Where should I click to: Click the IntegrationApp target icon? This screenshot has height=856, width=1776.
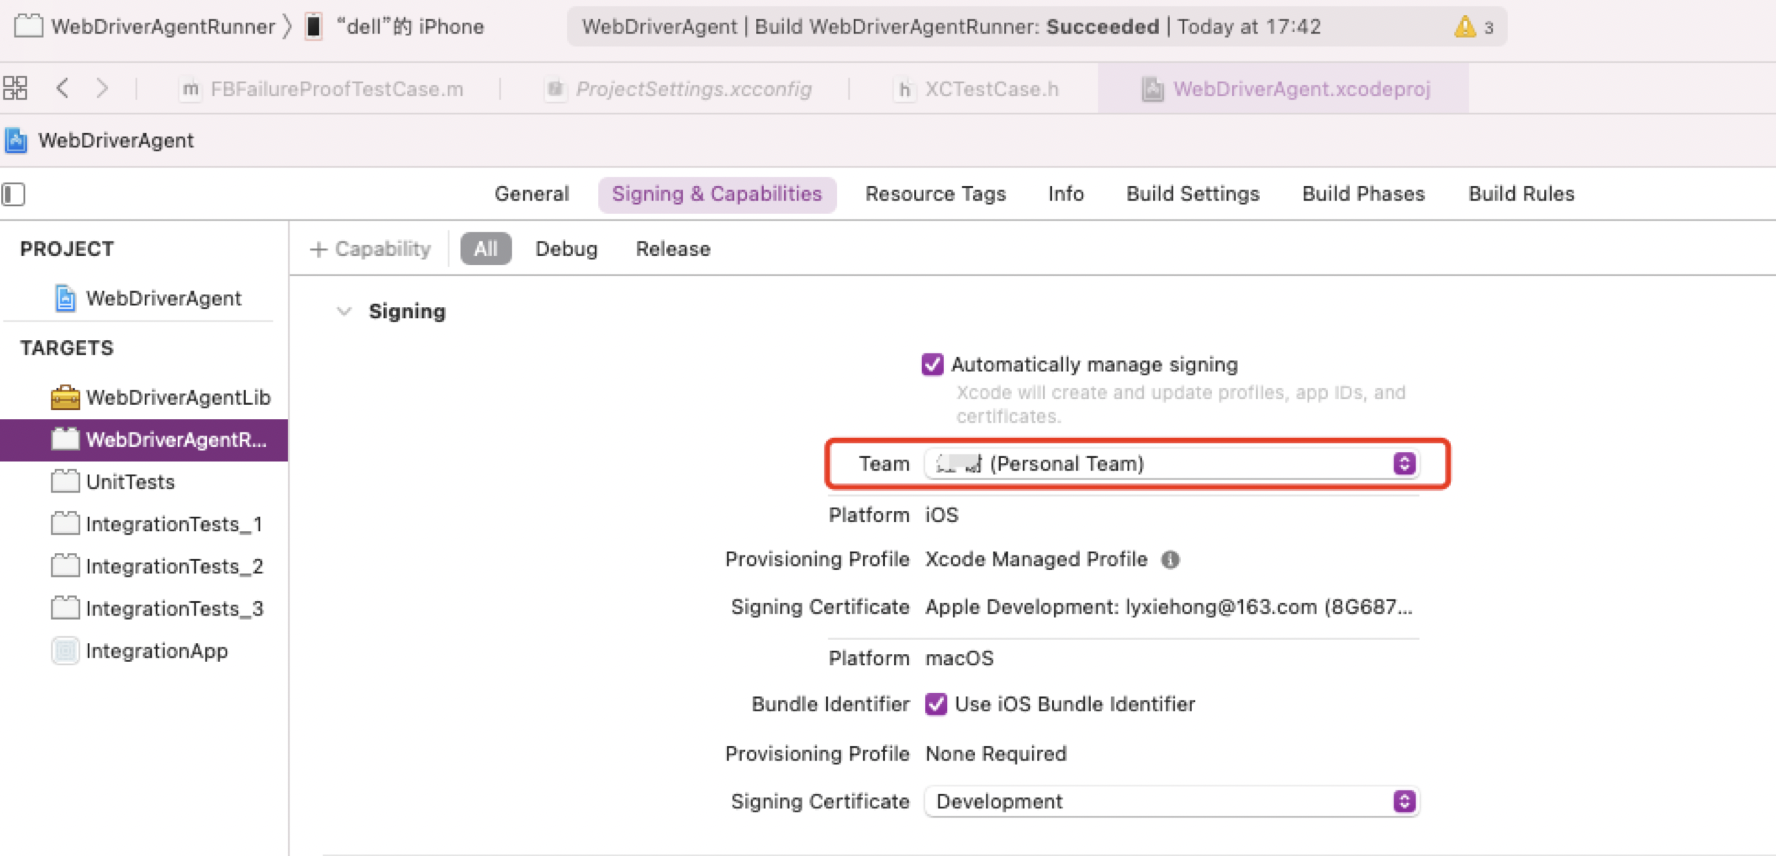[65, 651]
